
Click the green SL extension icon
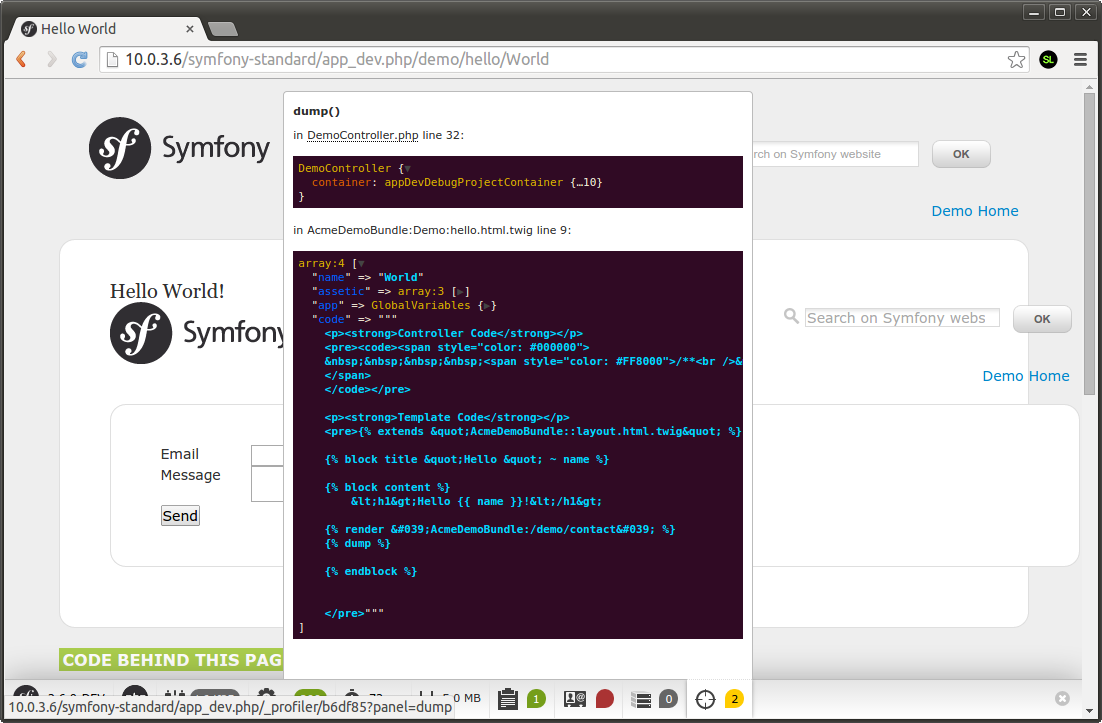pyautogui.click(x=1048, y=60)
